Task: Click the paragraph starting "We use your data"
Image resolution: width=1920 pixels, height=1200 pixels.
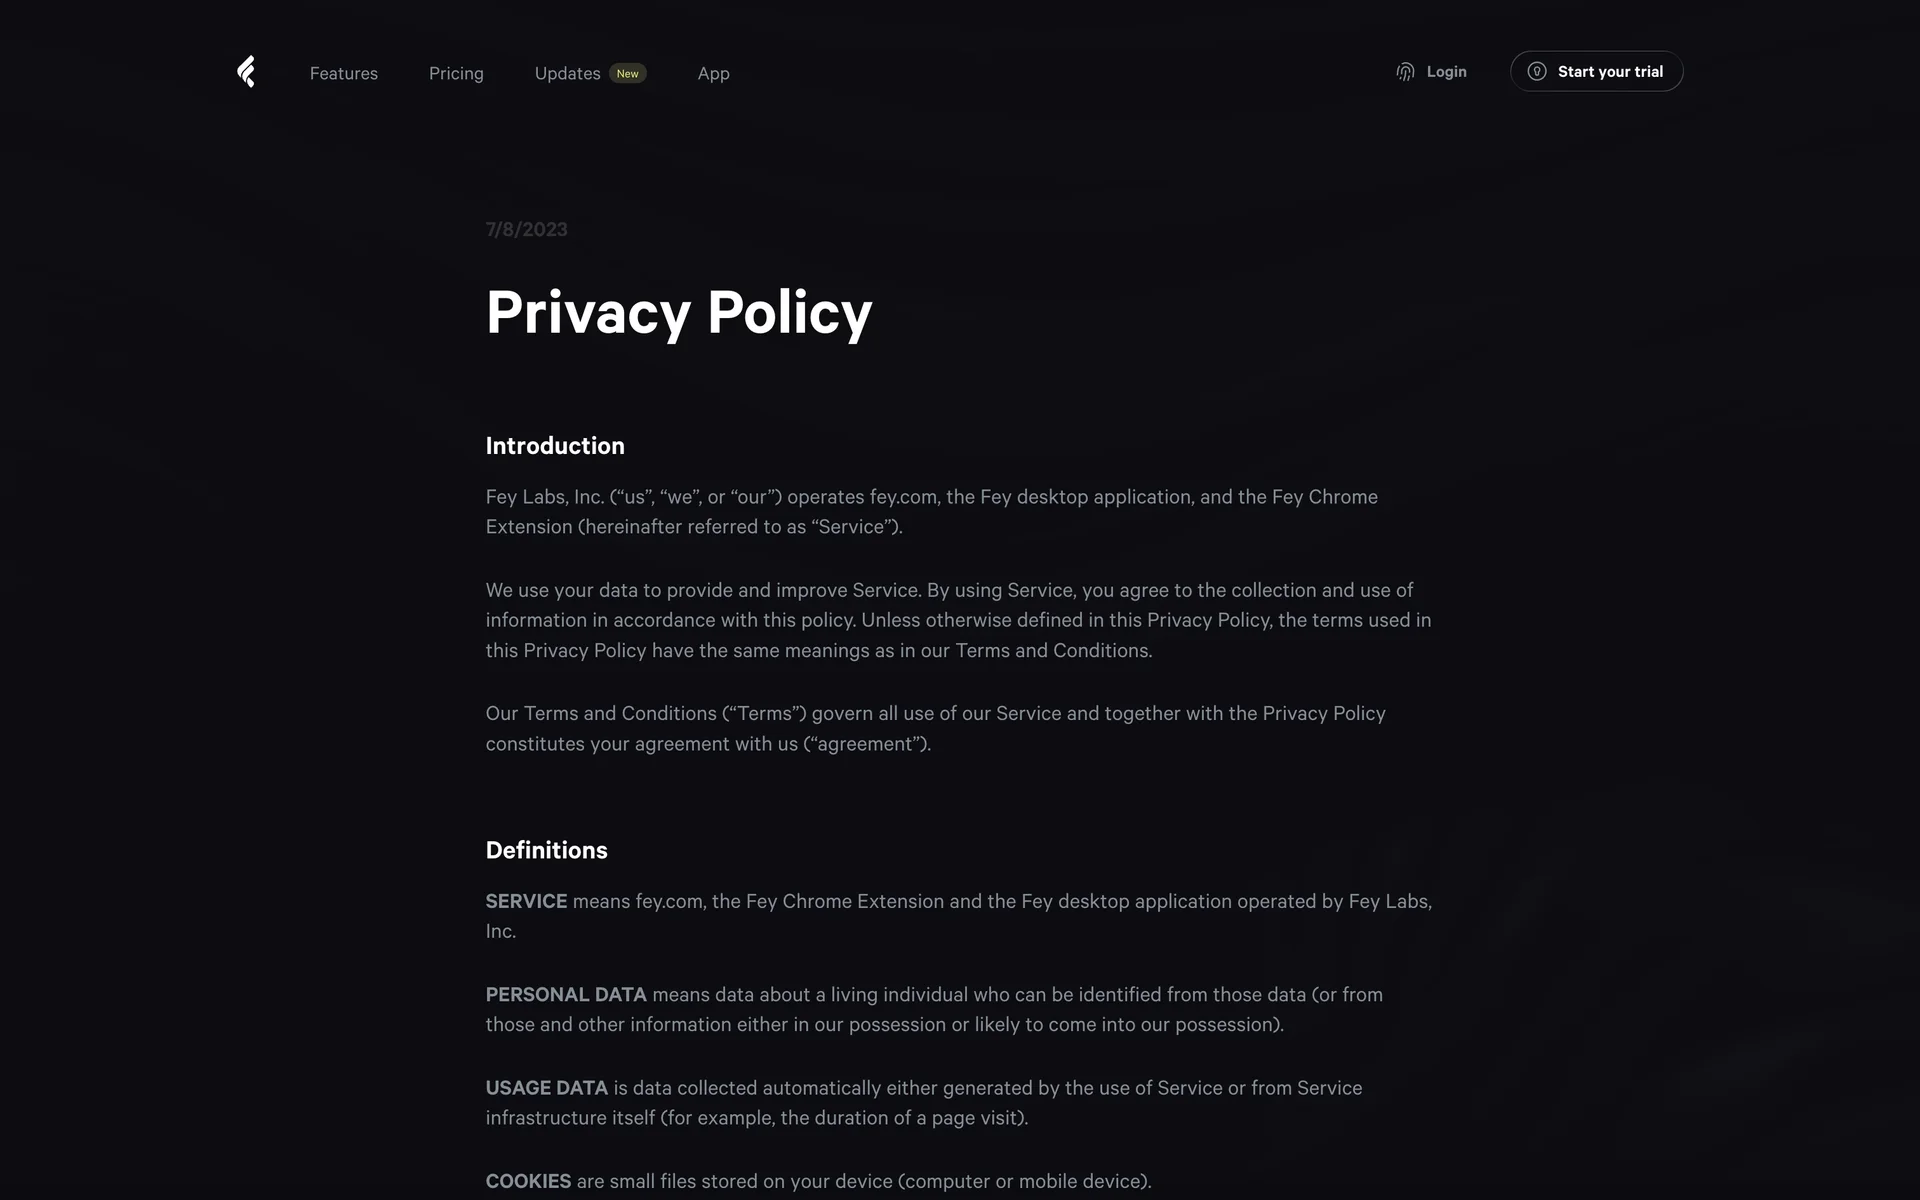Action: (x=958, y=620)
